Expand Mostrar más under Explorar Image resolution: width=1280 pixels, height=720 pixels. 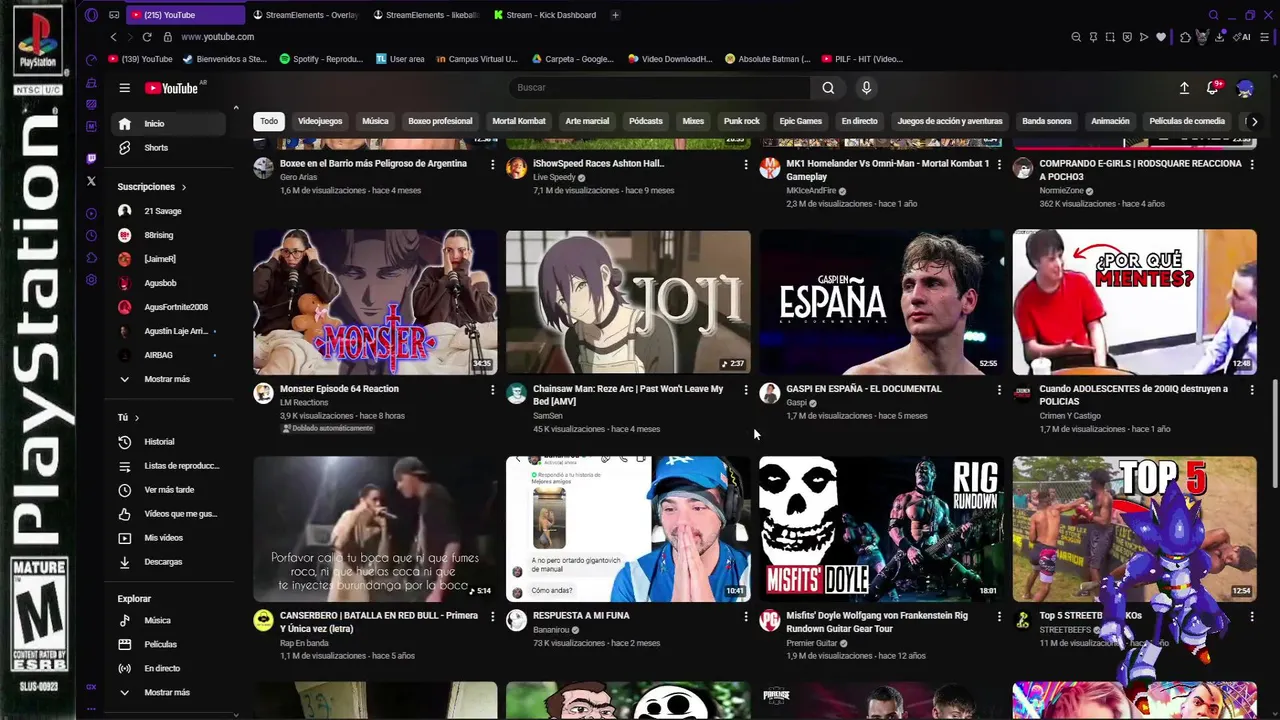click(167, 692)
